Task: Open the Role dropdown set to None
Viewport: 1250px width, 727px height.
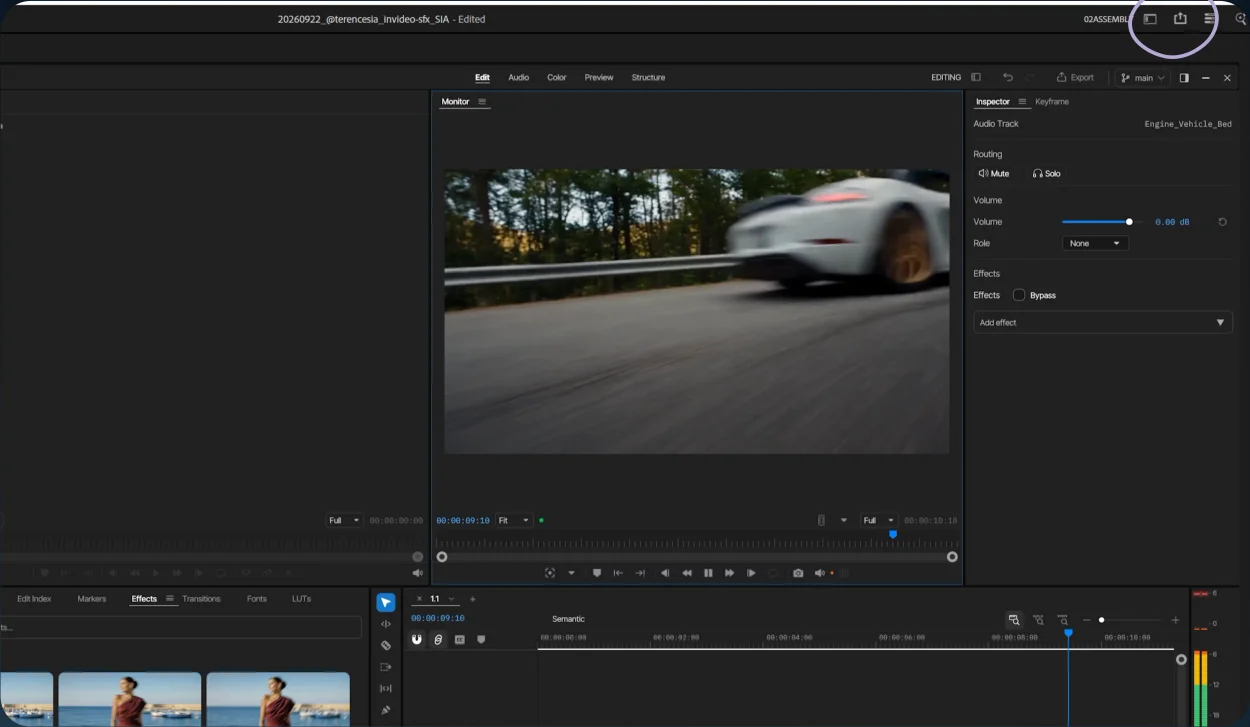Action: pos(1095,243)
